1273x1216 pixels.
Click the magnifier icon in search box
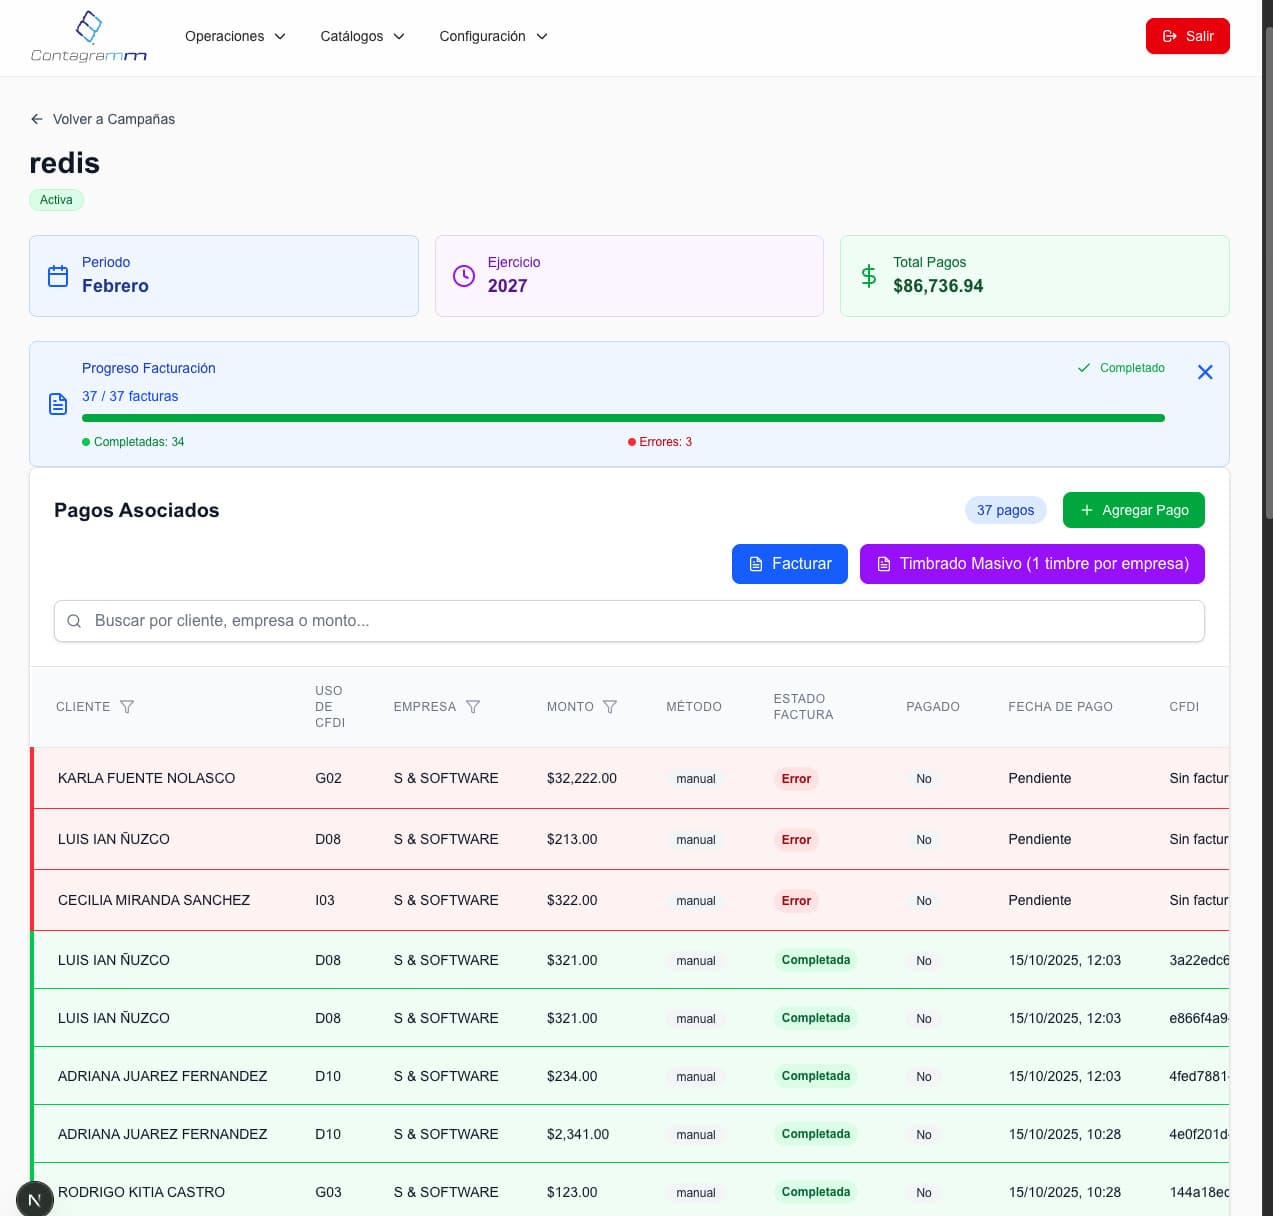pos(74,621)
